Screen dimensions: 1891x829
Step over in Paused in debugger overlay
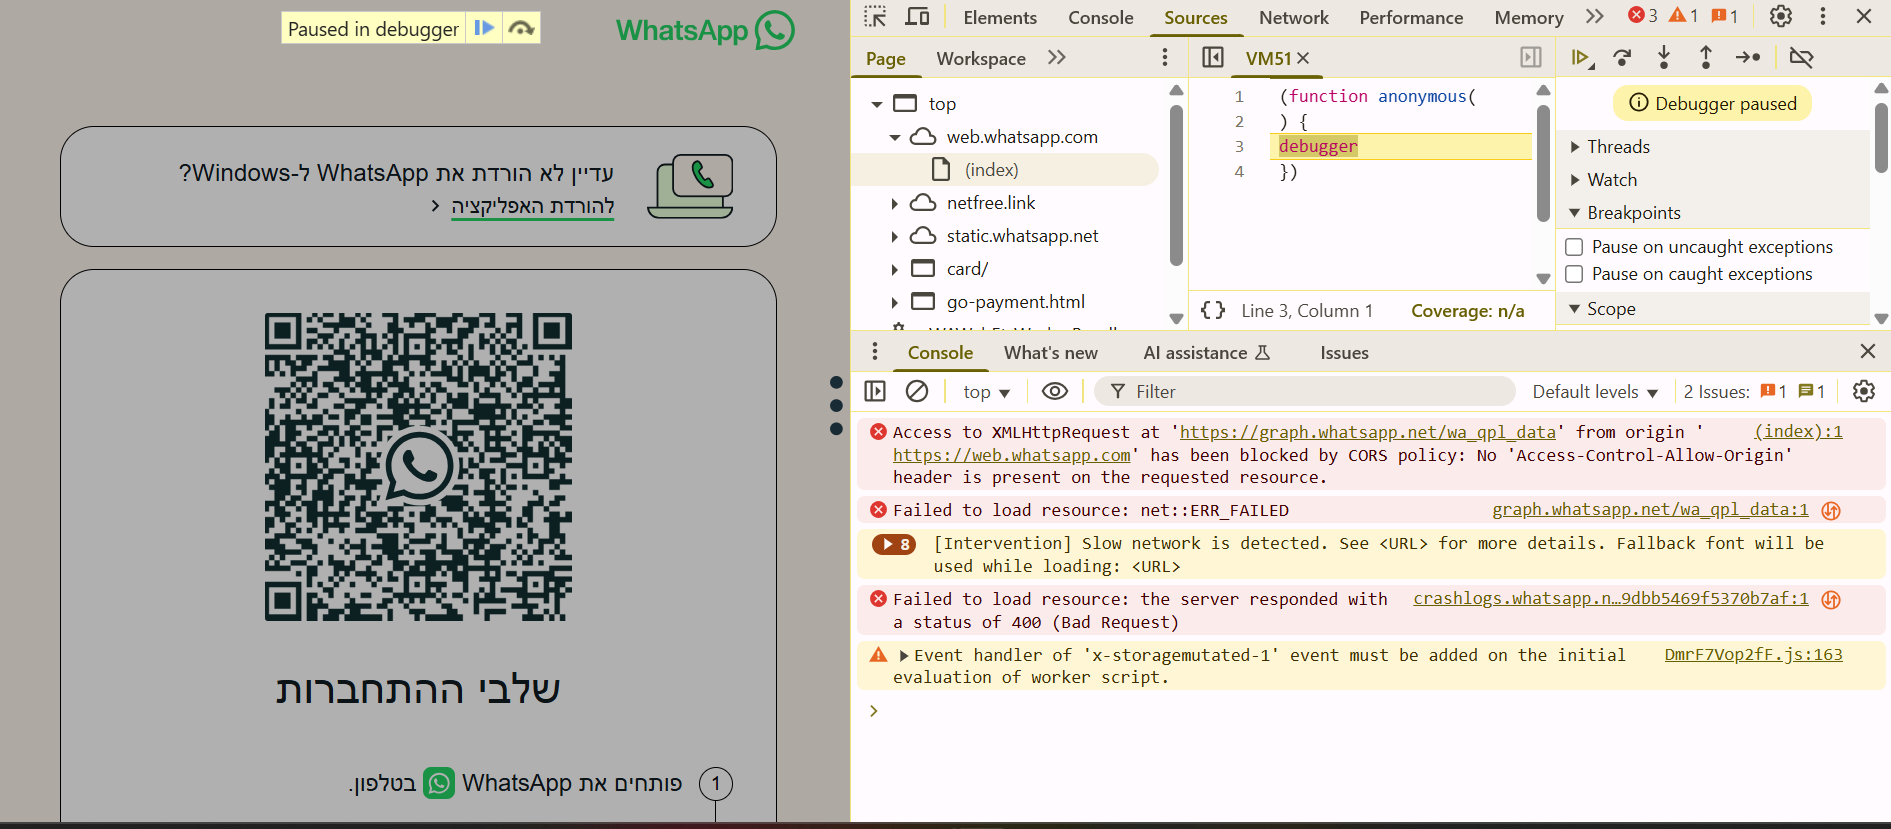pos(521,28)
